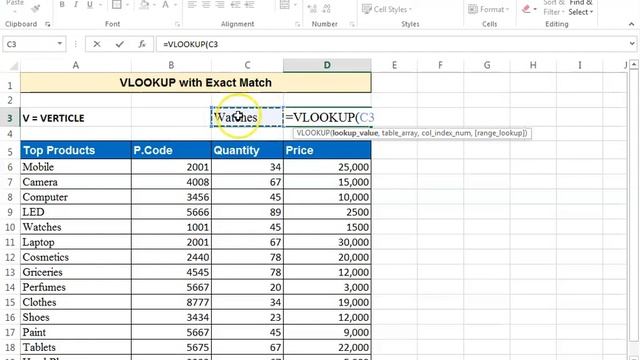Image resolution: width=640 pixels, height=360 pixels.
Task: Open Underline style dropdown arrow
Action: click(100, 5)
